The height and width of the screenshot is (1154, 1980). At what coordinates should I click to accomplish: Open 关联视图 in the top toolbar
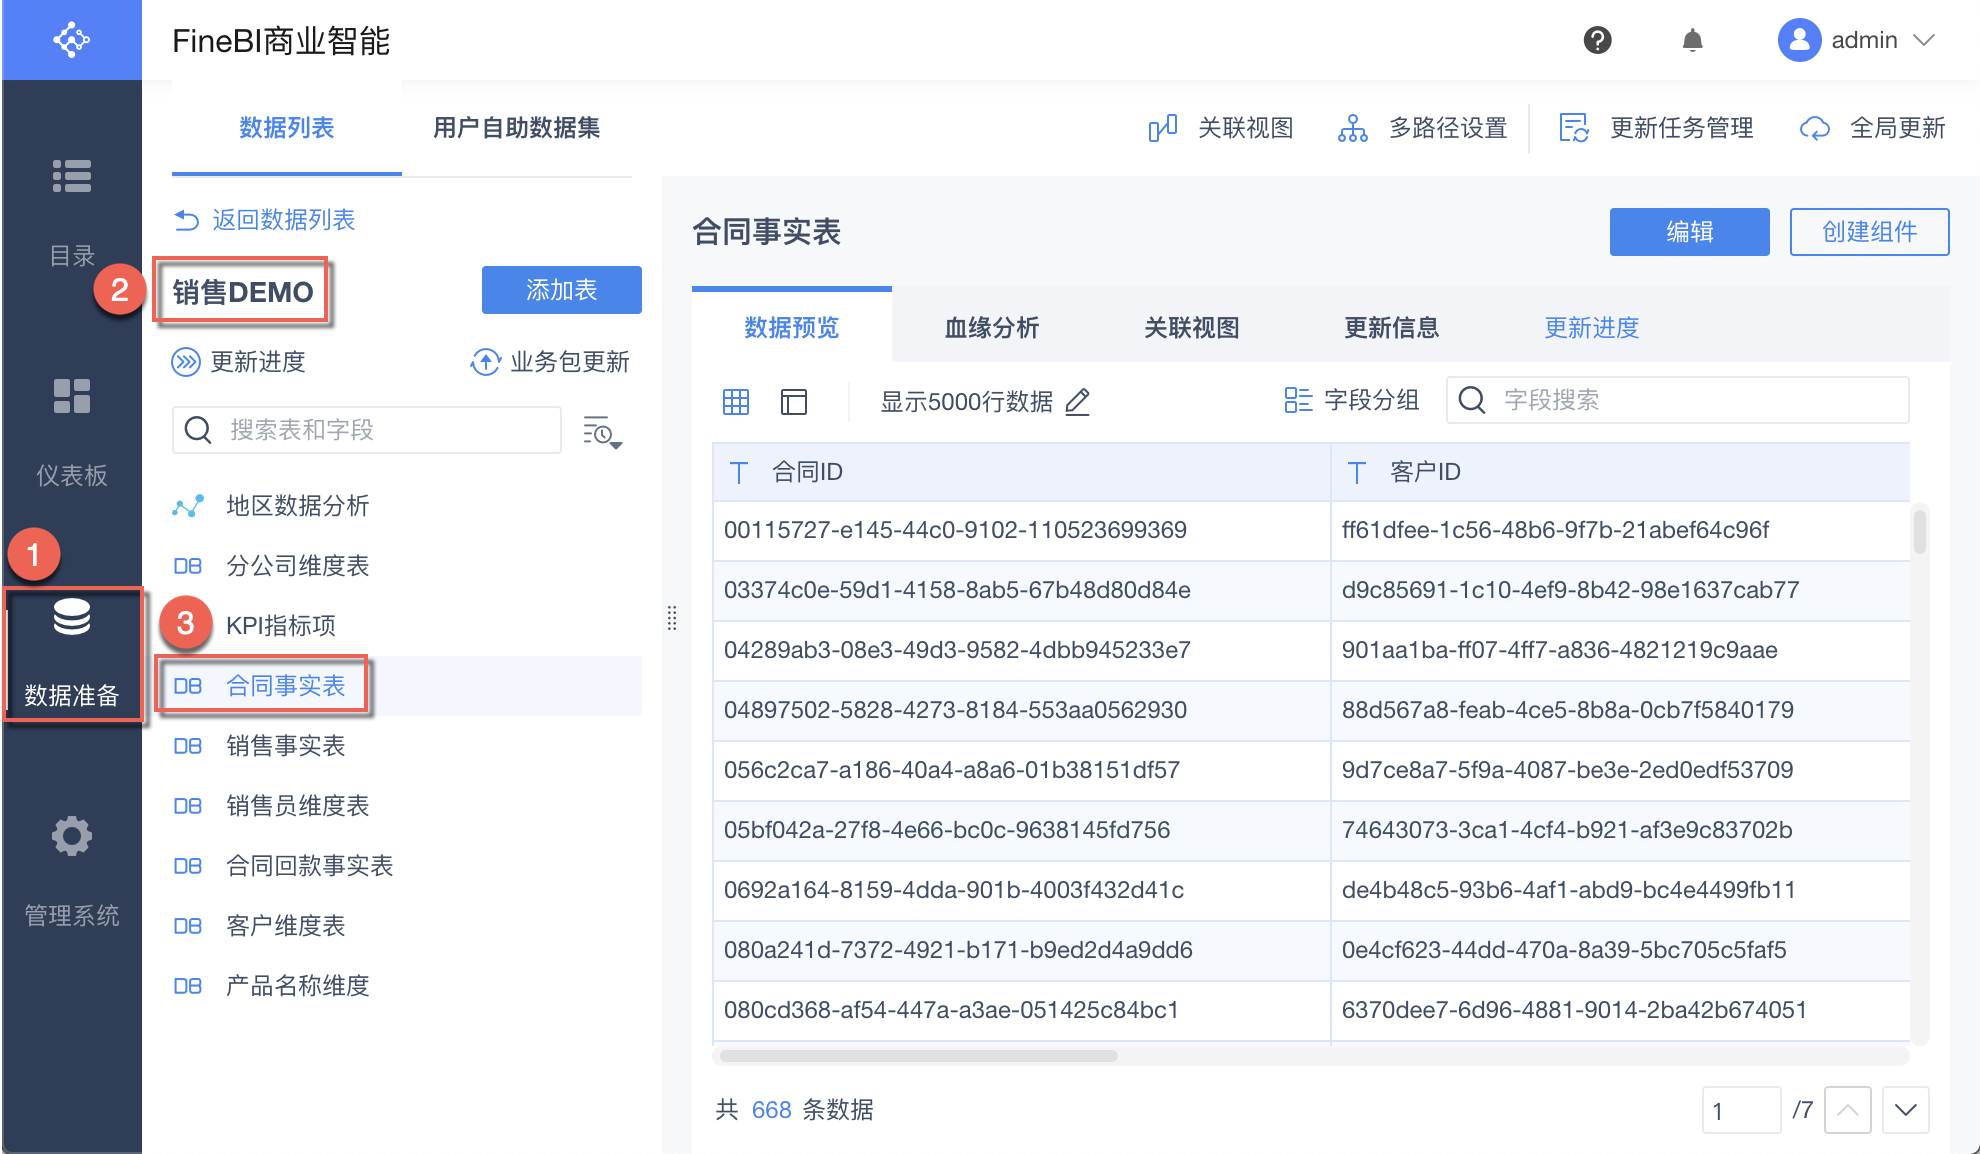1220,128
